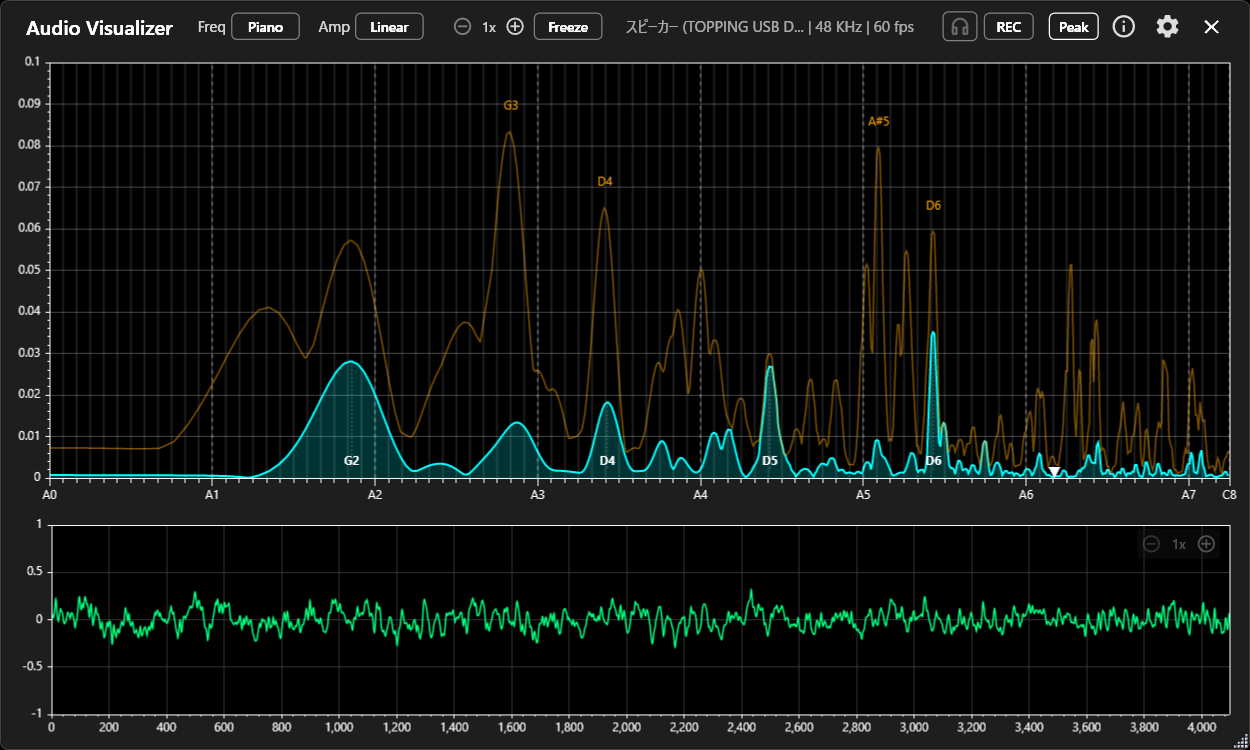The width and height of the screenshot is (1250, 750).
Task: Zoom out spectrum with minus icon
Action: 462,27
